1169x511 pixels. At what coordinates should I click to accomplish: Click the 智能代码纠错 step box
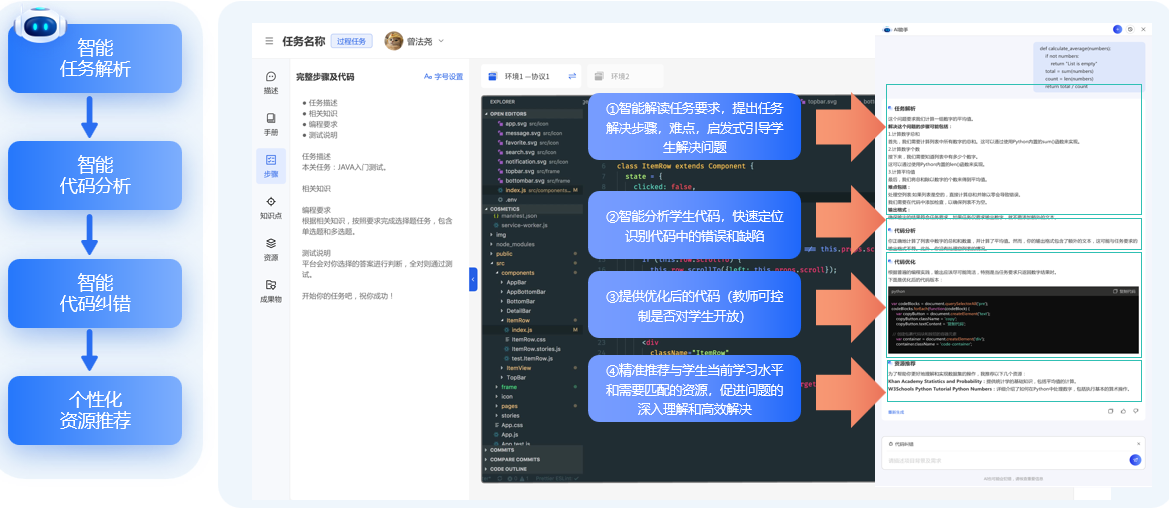95,293
